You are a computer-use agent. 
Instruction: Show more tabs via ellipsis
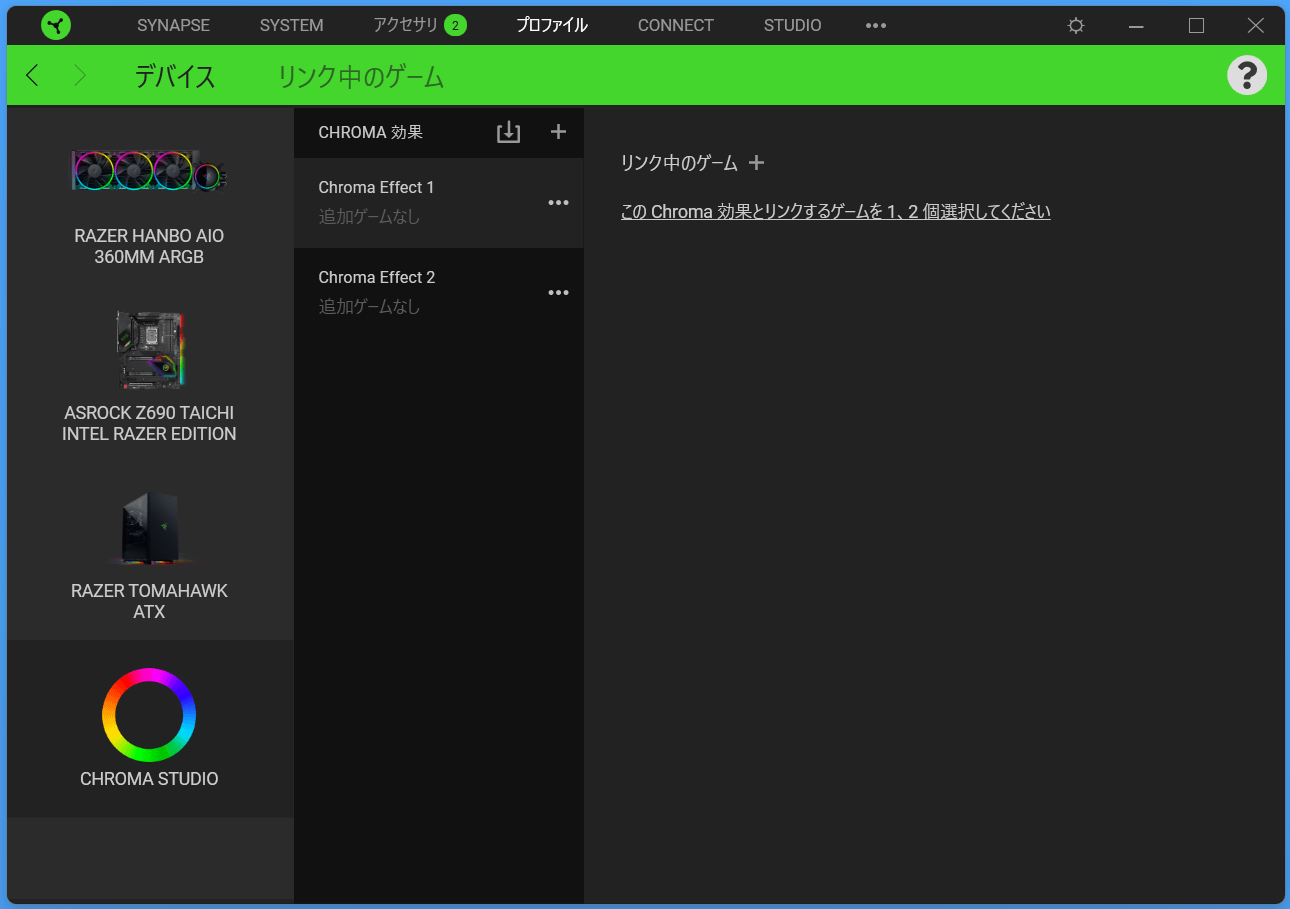click(876, 26)
